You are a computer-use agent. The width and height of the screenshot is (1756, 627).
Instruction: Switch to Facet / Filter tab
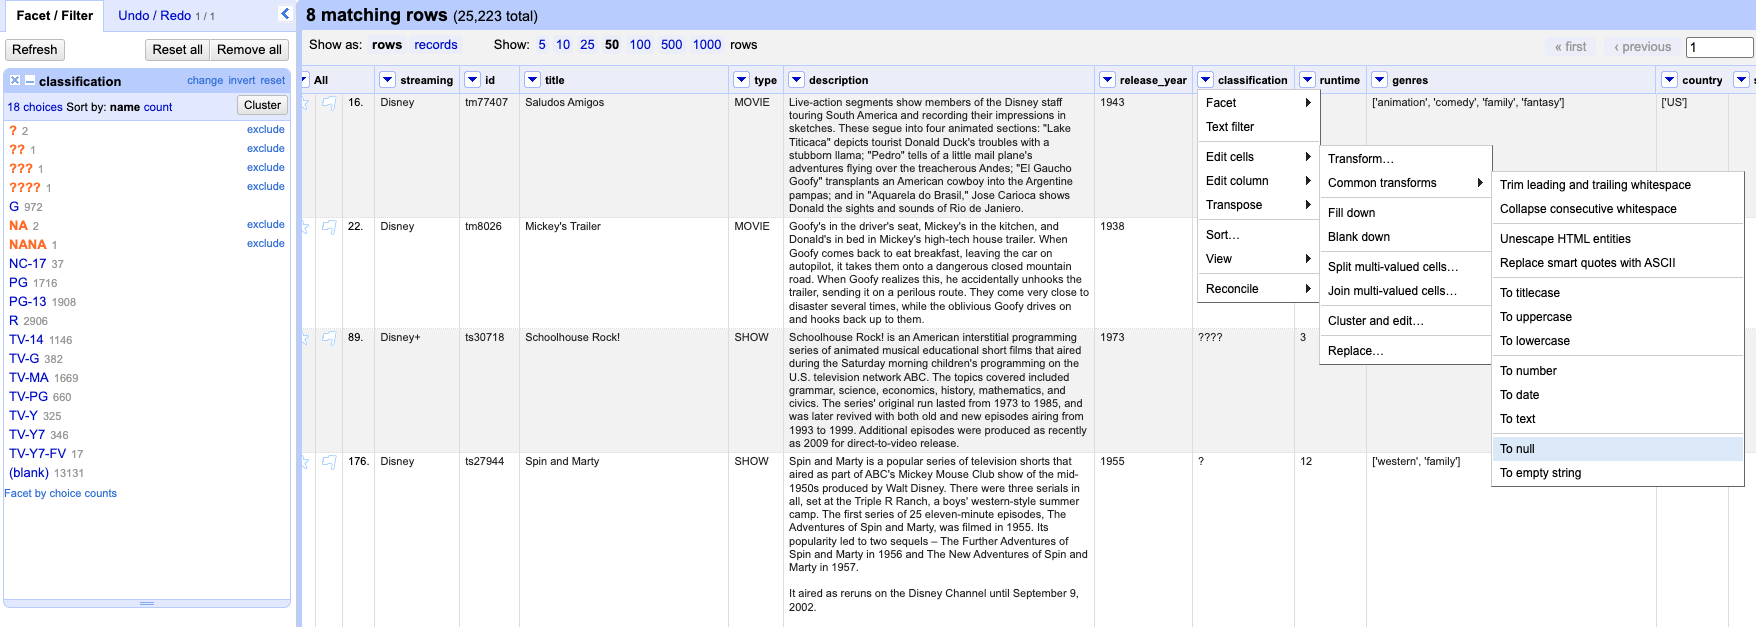click(55, 15)
